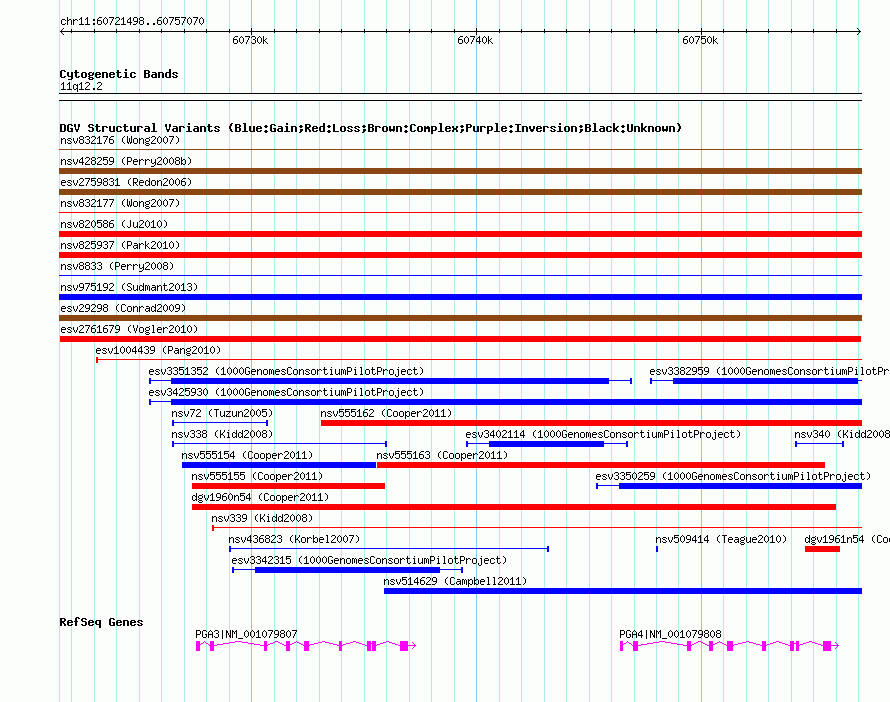Click the esv3351352 variant blue bar
The height and width of the screenshot is (702, 890).
point(390,381)
